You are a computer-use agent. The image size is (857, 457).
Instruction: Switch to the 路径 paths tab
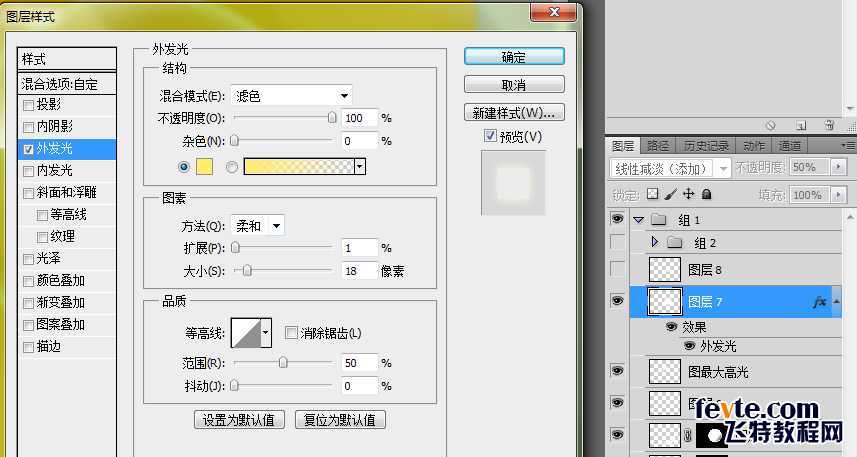(658, 146)
